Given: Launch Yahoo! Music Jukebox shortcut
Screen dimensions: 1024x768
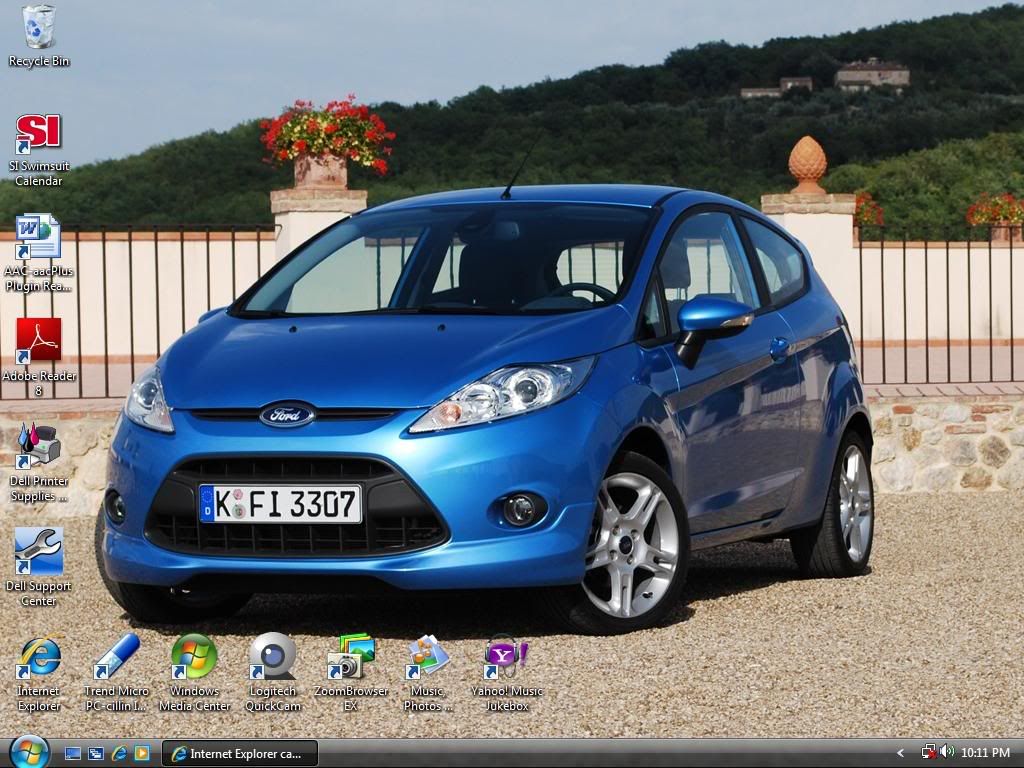Looking at the screenshot, I should pos(506,657).
